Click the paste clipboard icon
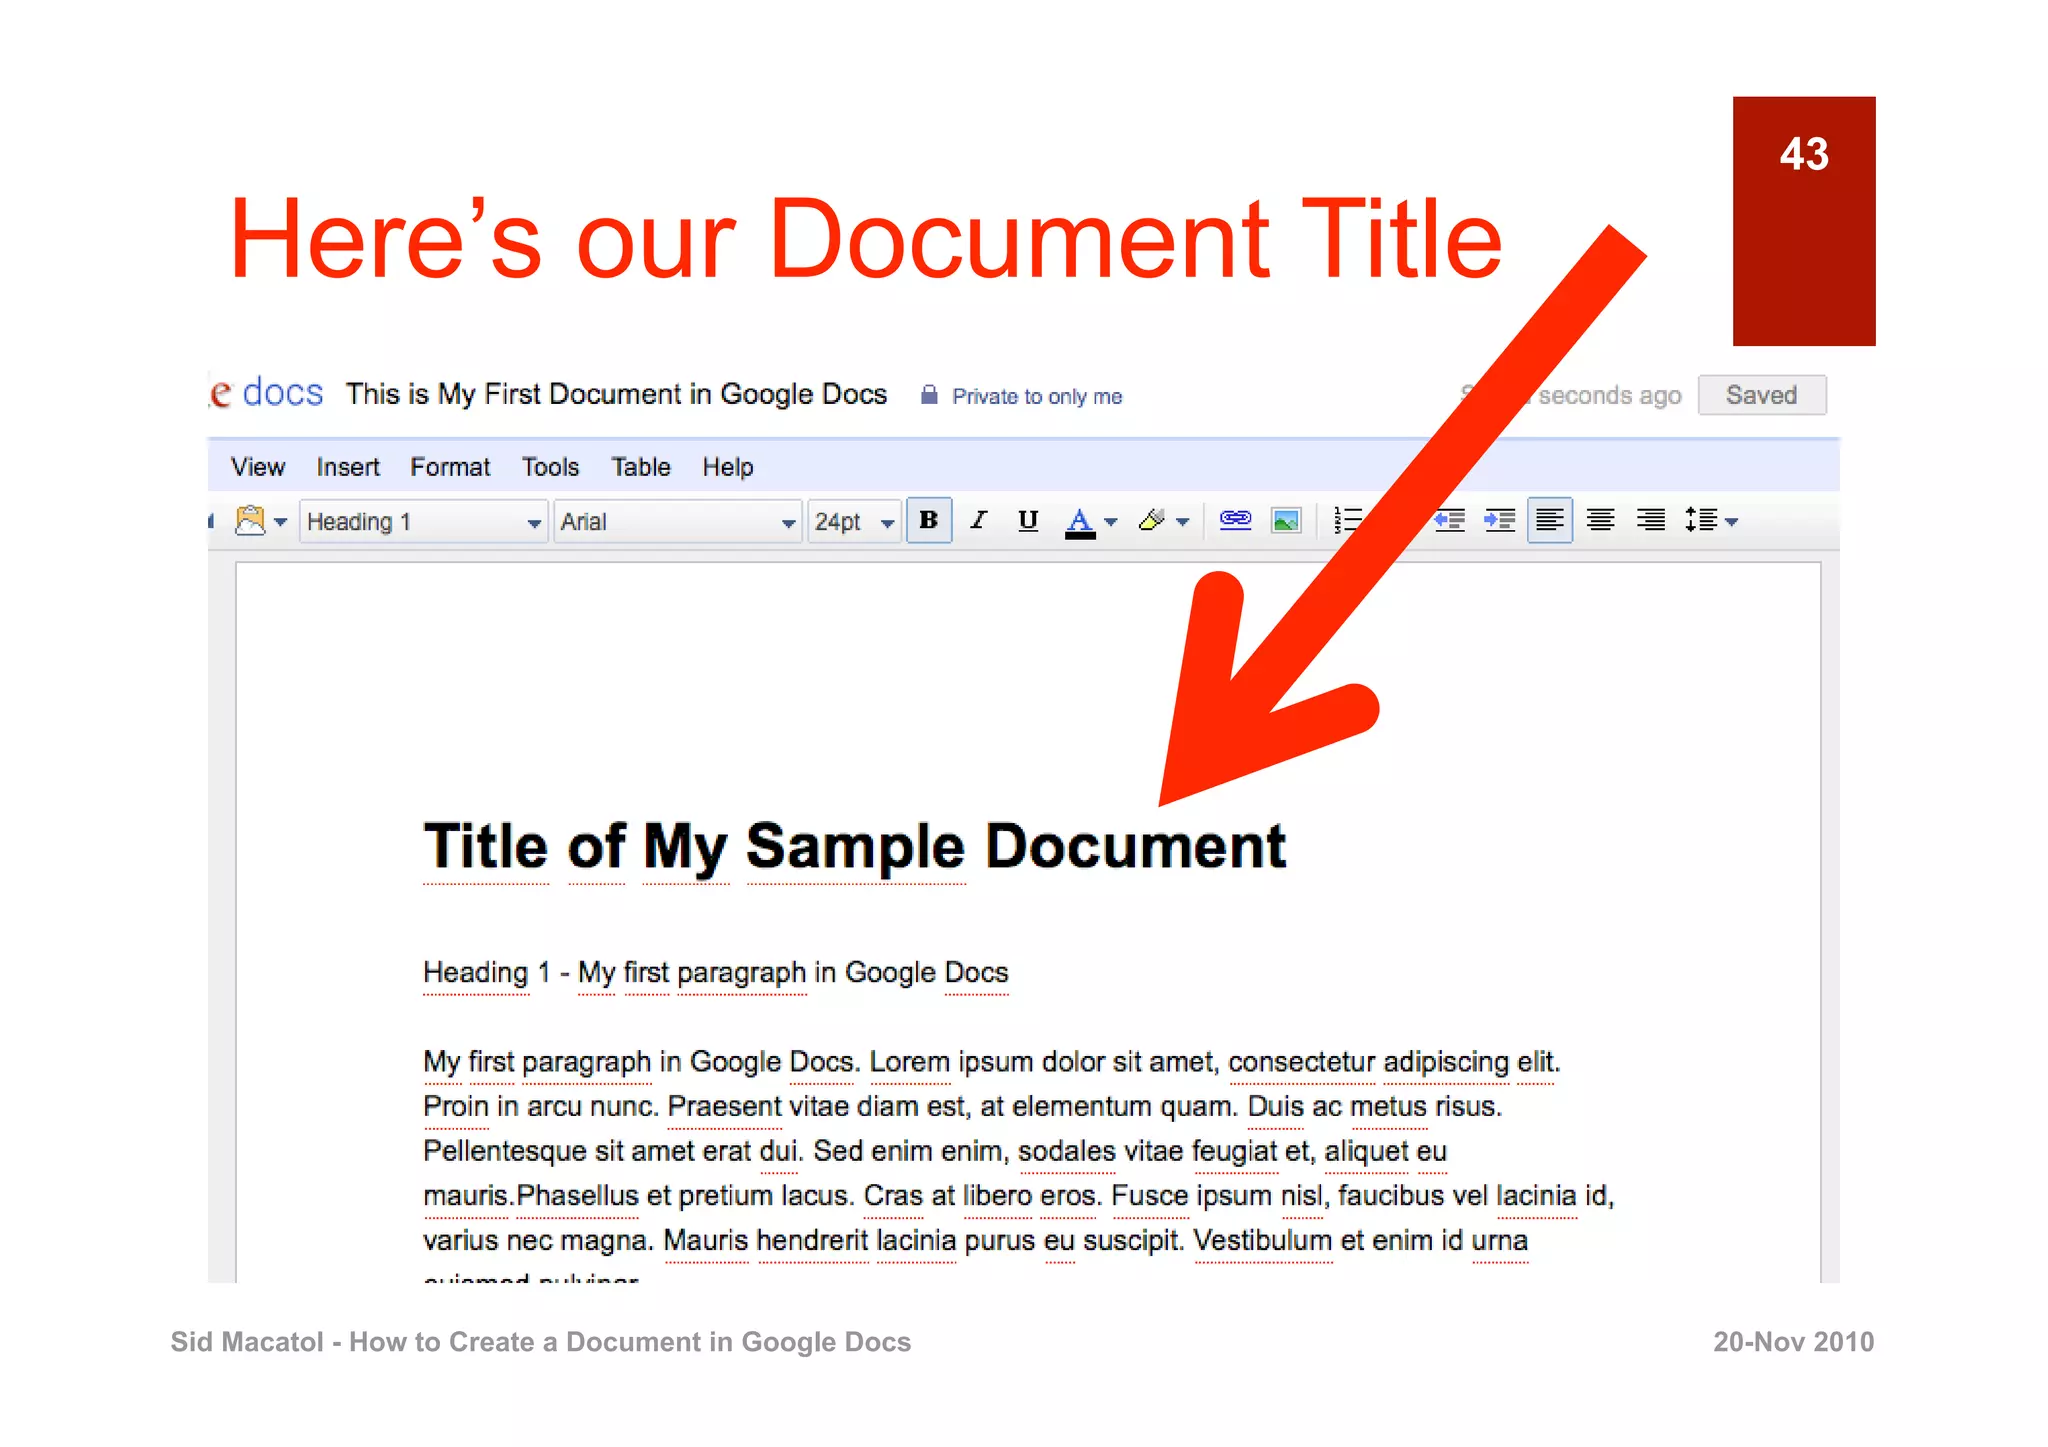Image resolution: width=2048 pixels, height=1447 pixels. (x=249, y=520)
